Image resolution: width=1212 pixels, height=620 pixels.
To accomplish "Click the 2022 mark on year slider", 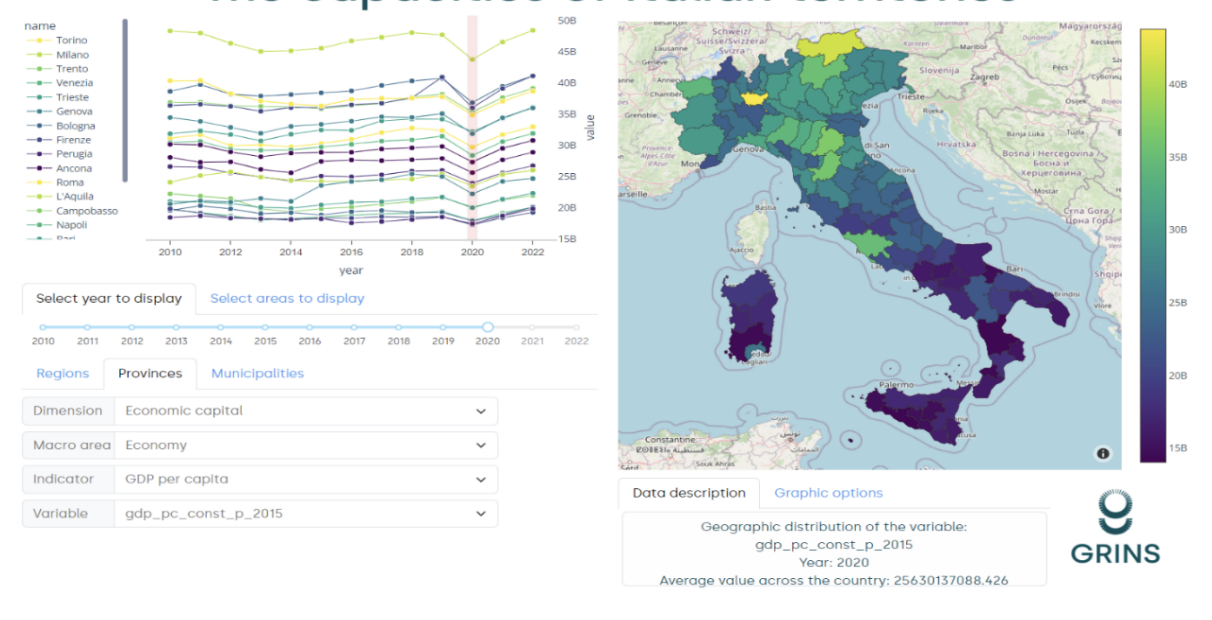I will coord(576,327).
